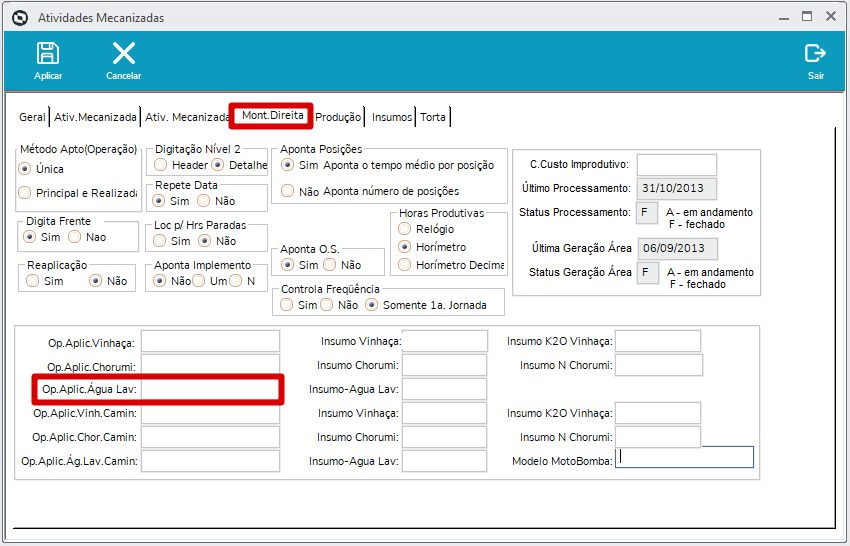Open the Insumos tab

coord(391,117)
